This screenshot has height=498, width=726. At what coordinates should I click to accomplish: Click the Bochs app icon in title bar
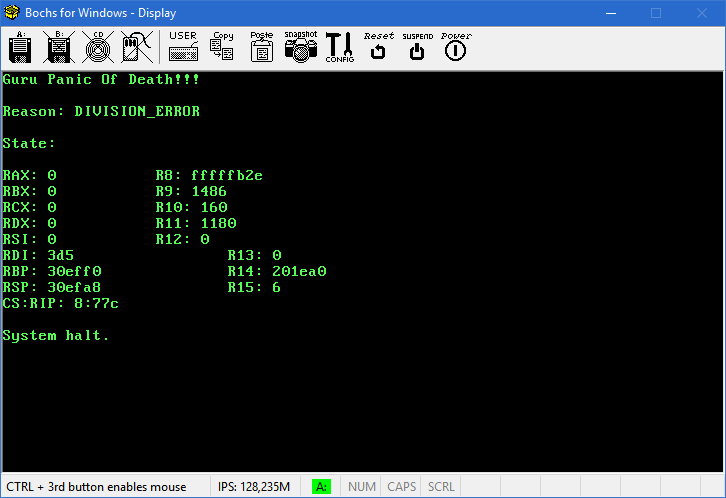coord(12,12)
